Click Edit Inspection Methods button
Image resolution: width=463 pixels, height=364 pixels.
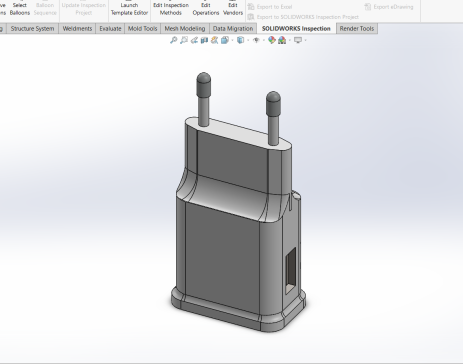[171, 8]
